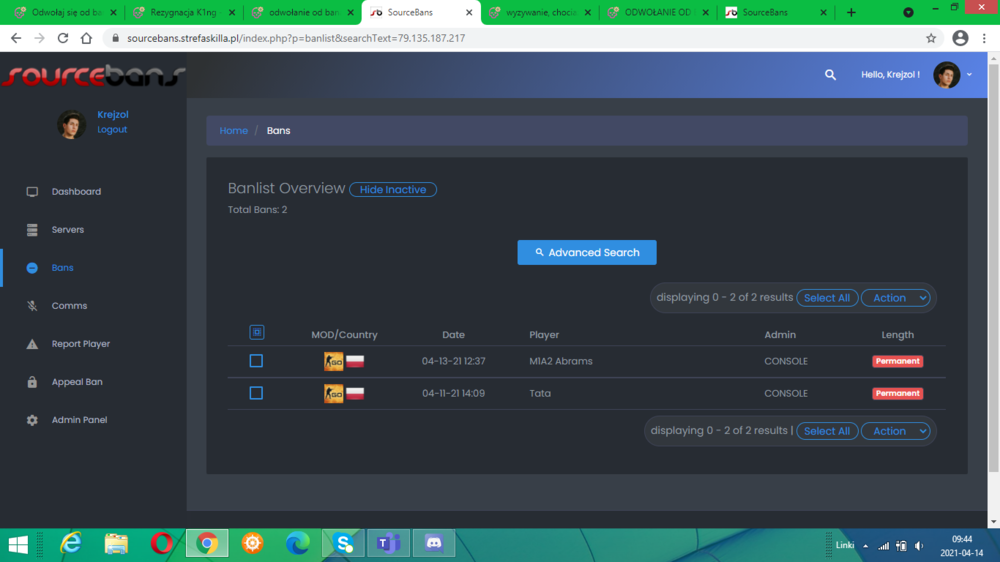Screen dimensions: 1000x562
Task: Click the Dashboard monitor icon
Action: (x=32, y=191)
